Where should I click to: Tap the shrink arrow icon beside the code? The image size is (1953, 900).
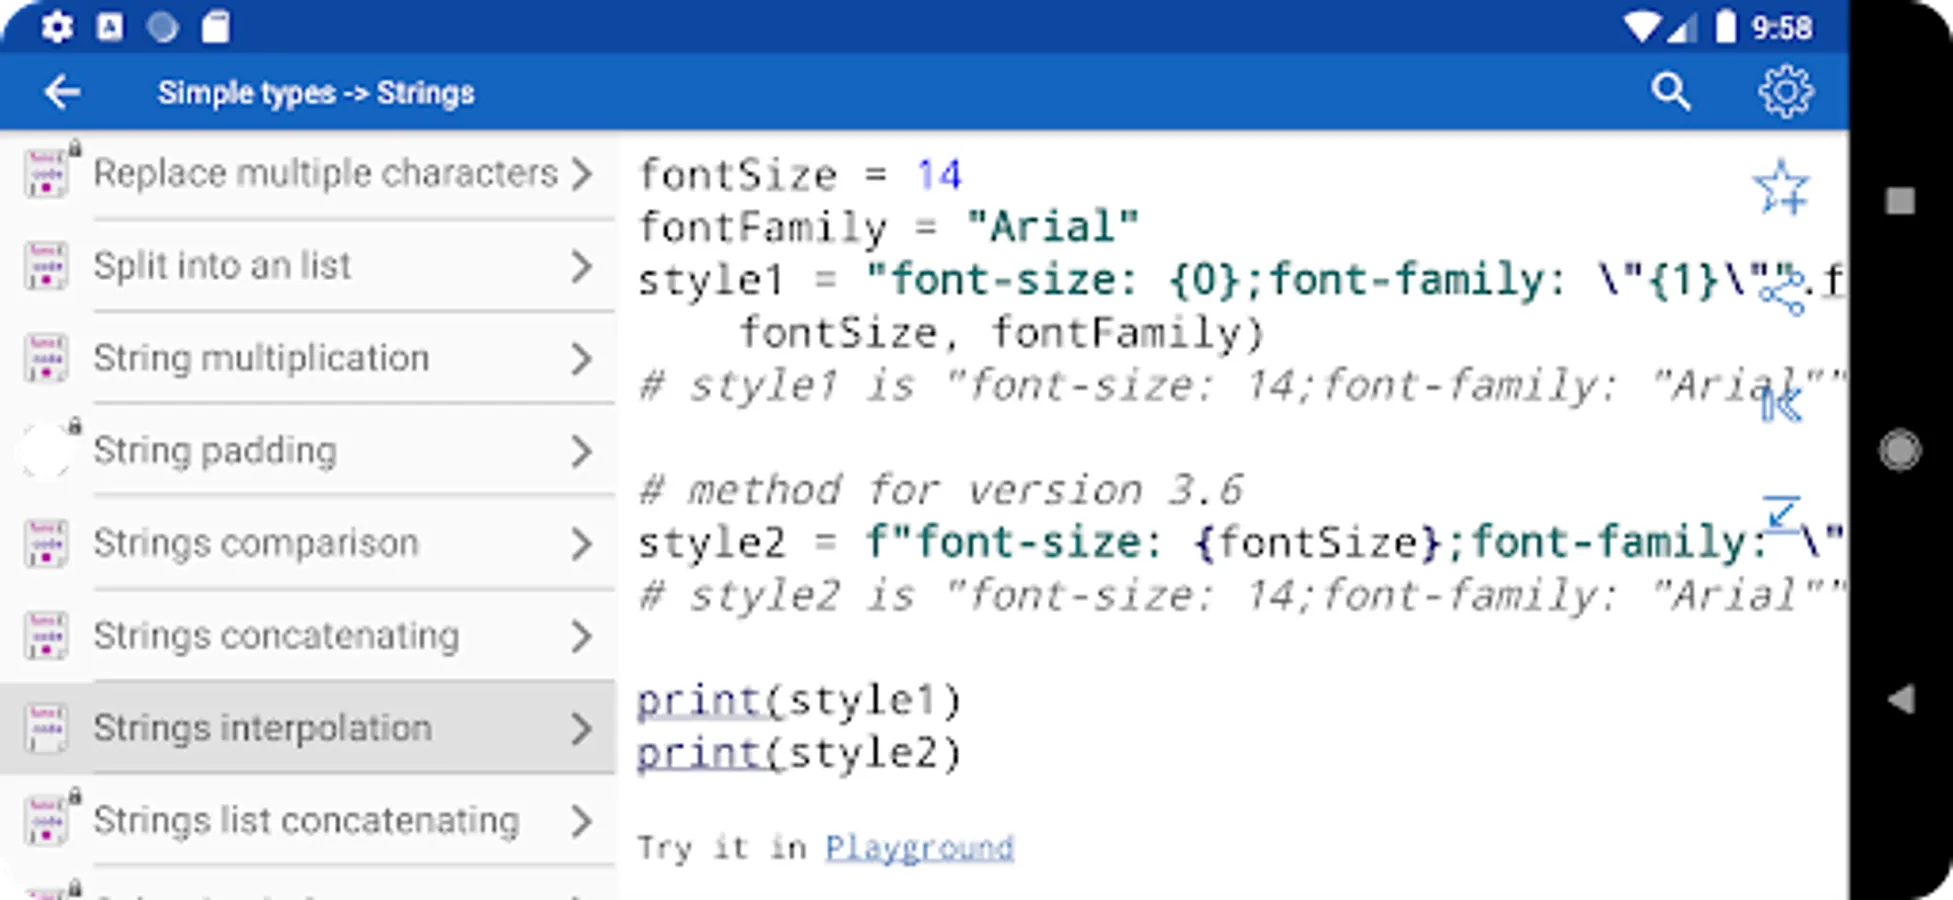[1781, 514]
